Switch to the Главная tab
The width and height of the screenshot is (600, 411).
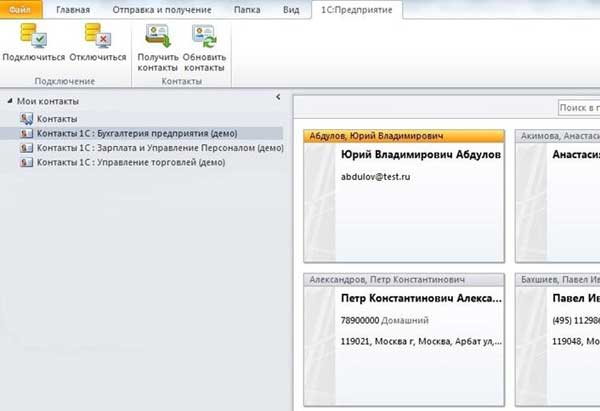pos(72,9)
